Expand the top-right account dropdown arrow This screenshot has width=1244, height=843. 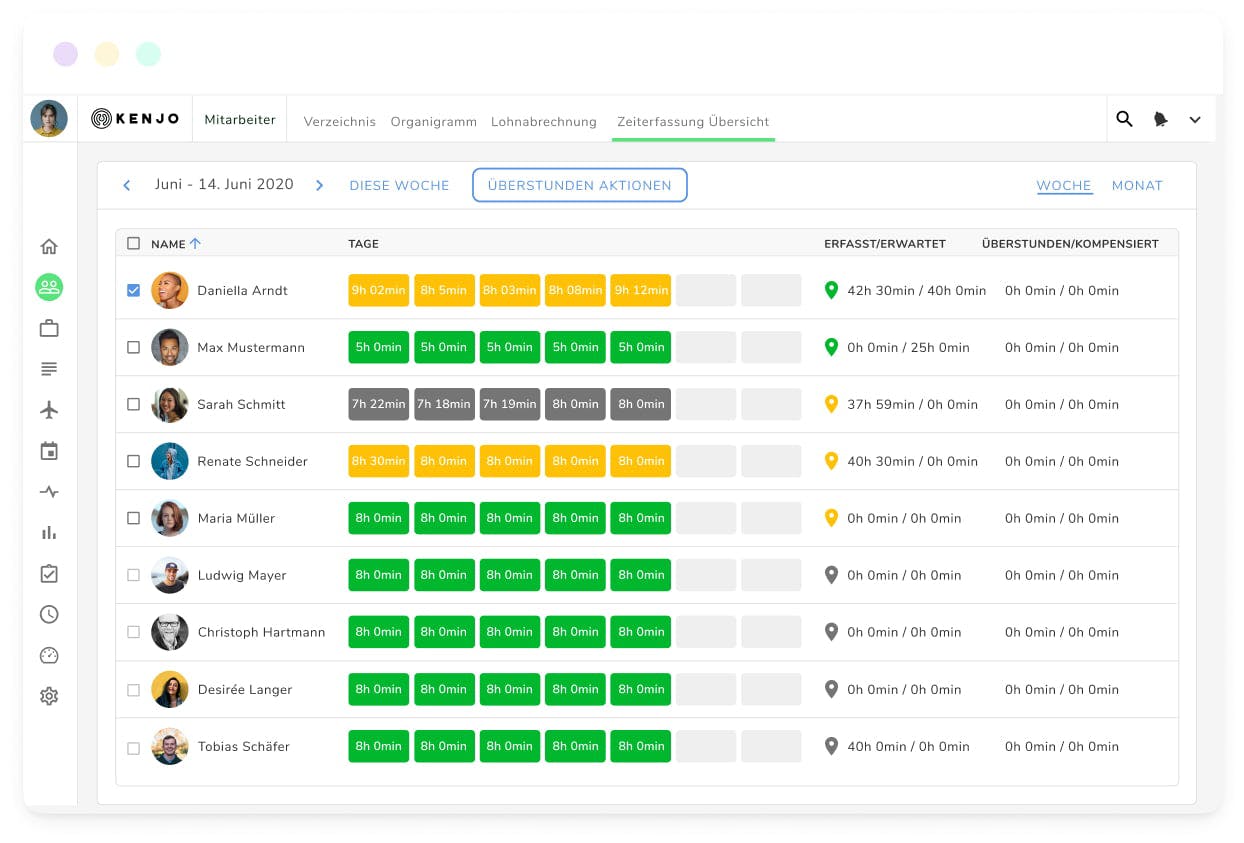pos(1195,120)
